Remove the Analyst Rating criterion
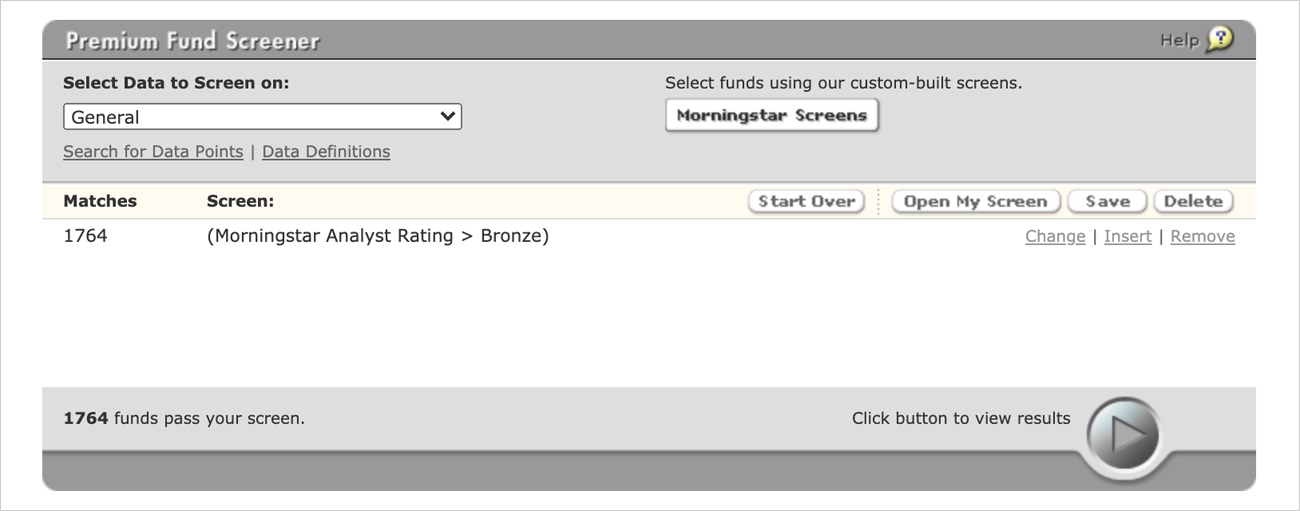Image resolution: width=1300 pixels, height=511 pixels. tap(1203, 237)
